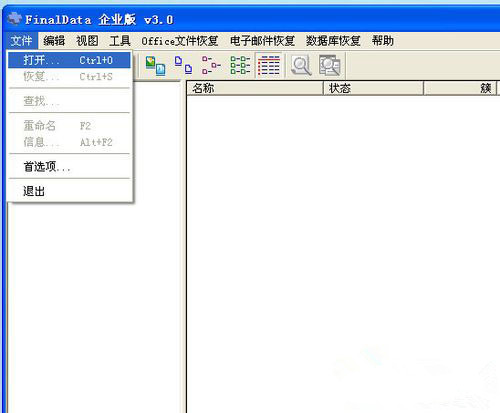Select 打开... in the File menu

(69, 60)
